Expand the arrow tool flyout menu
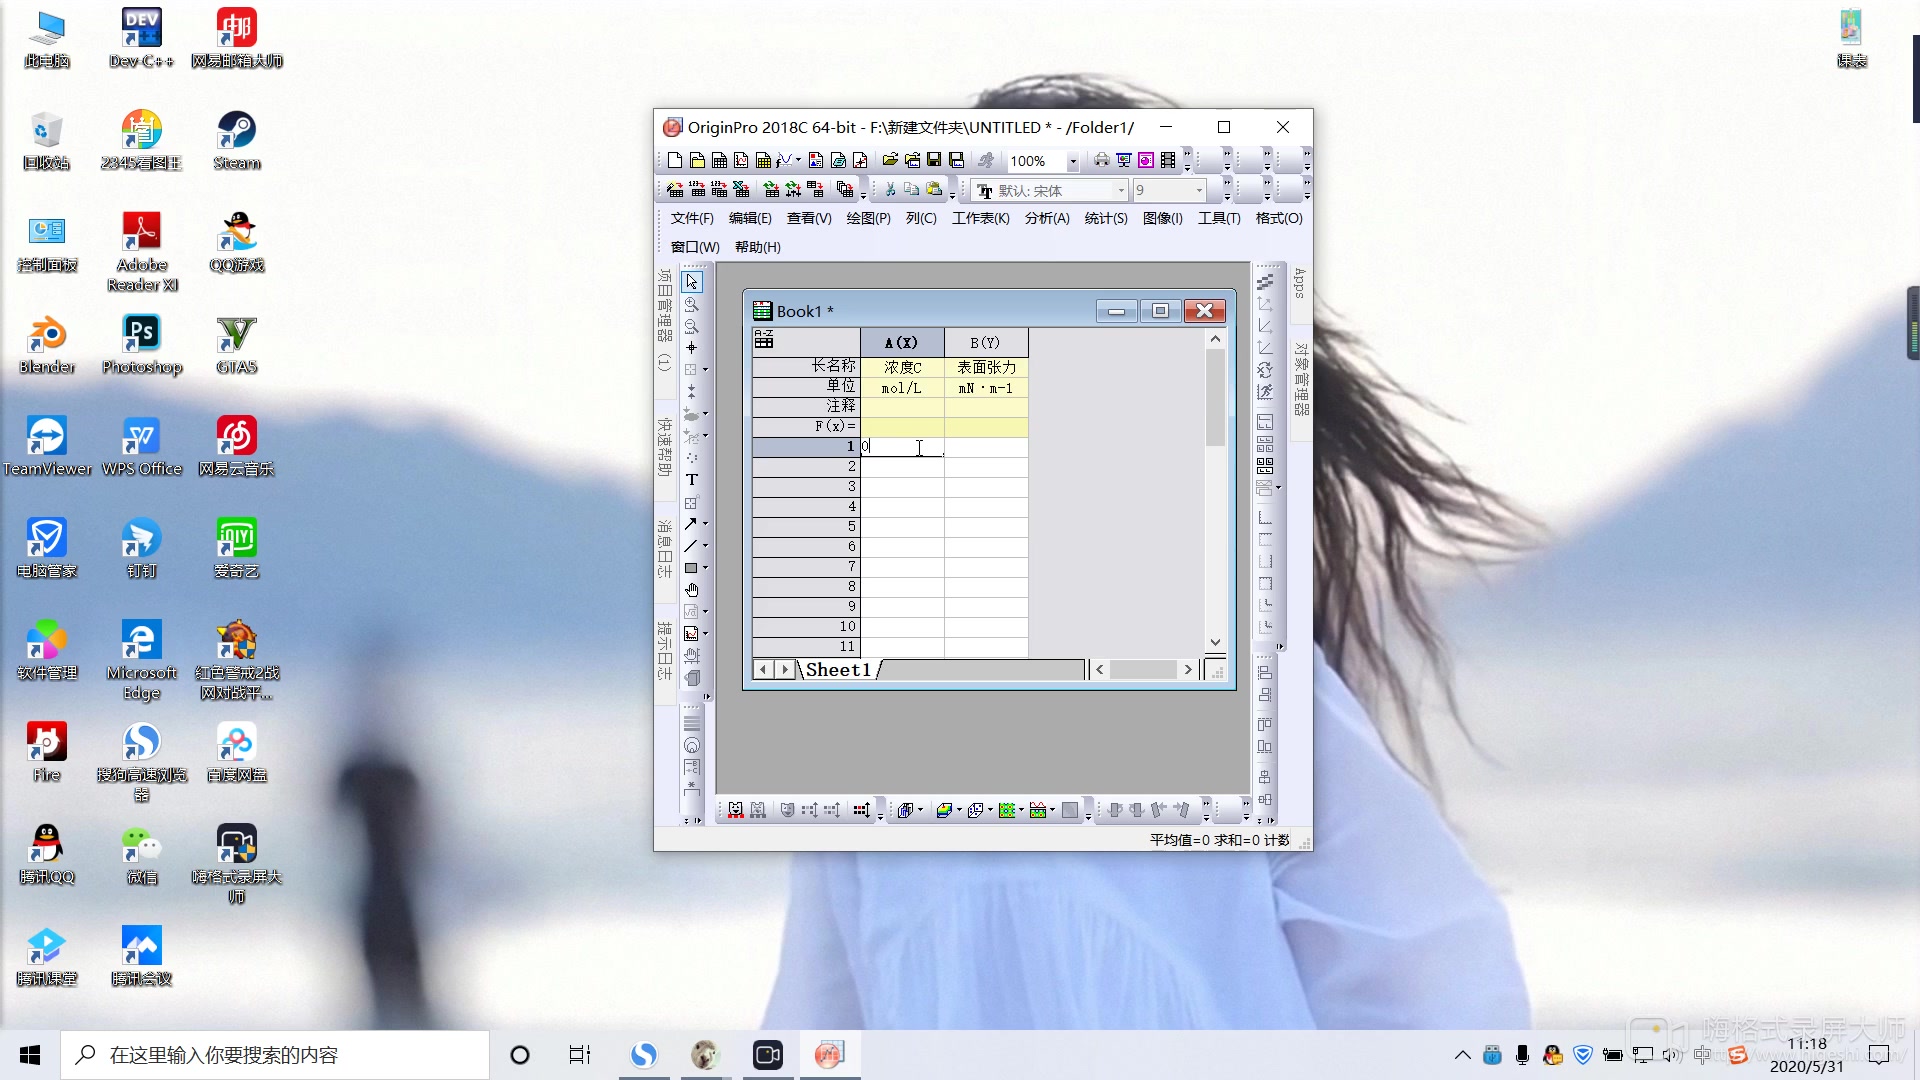1920x1080 pixels. (706, 524)
